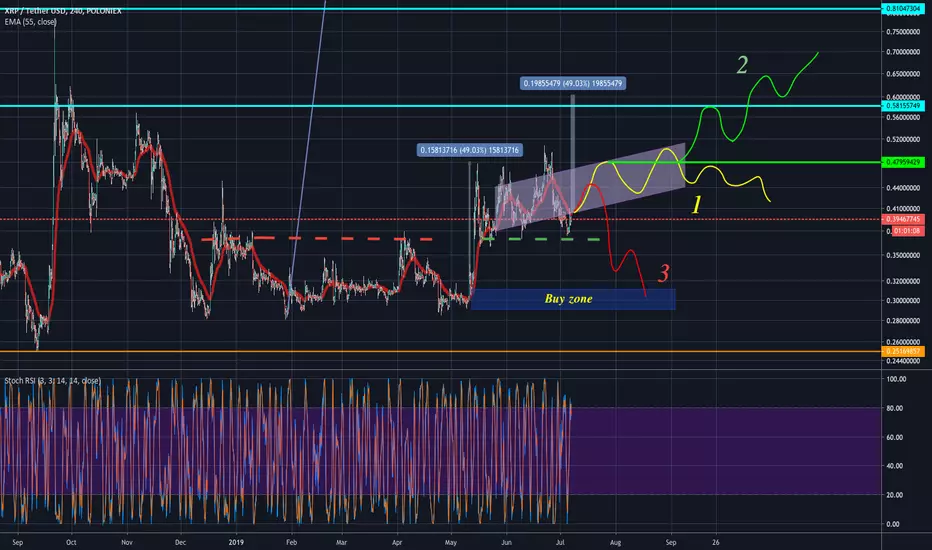Click Dec on the time axis
932x550 pixels.
pyautogui.click(x=181, y=542)
